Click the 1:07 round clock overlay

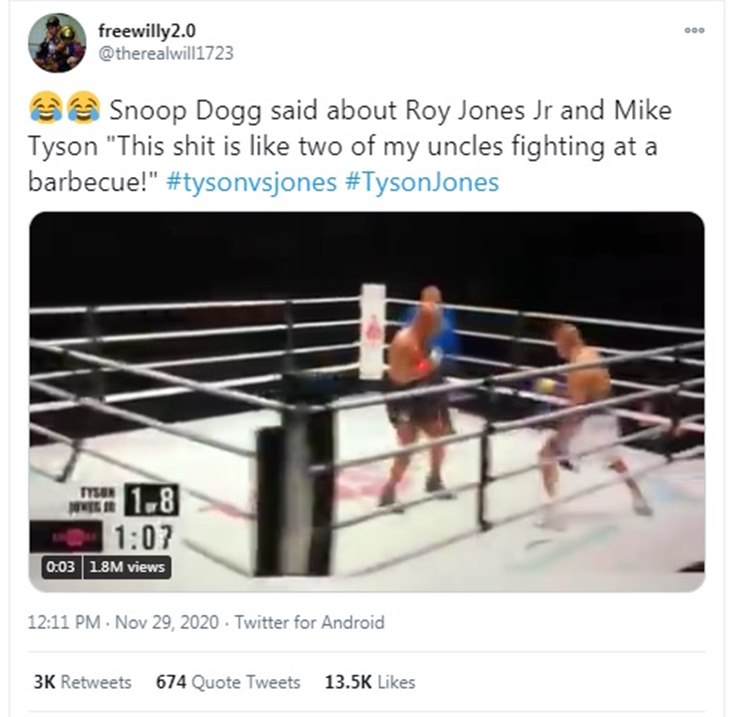click(x=142, y=537)
